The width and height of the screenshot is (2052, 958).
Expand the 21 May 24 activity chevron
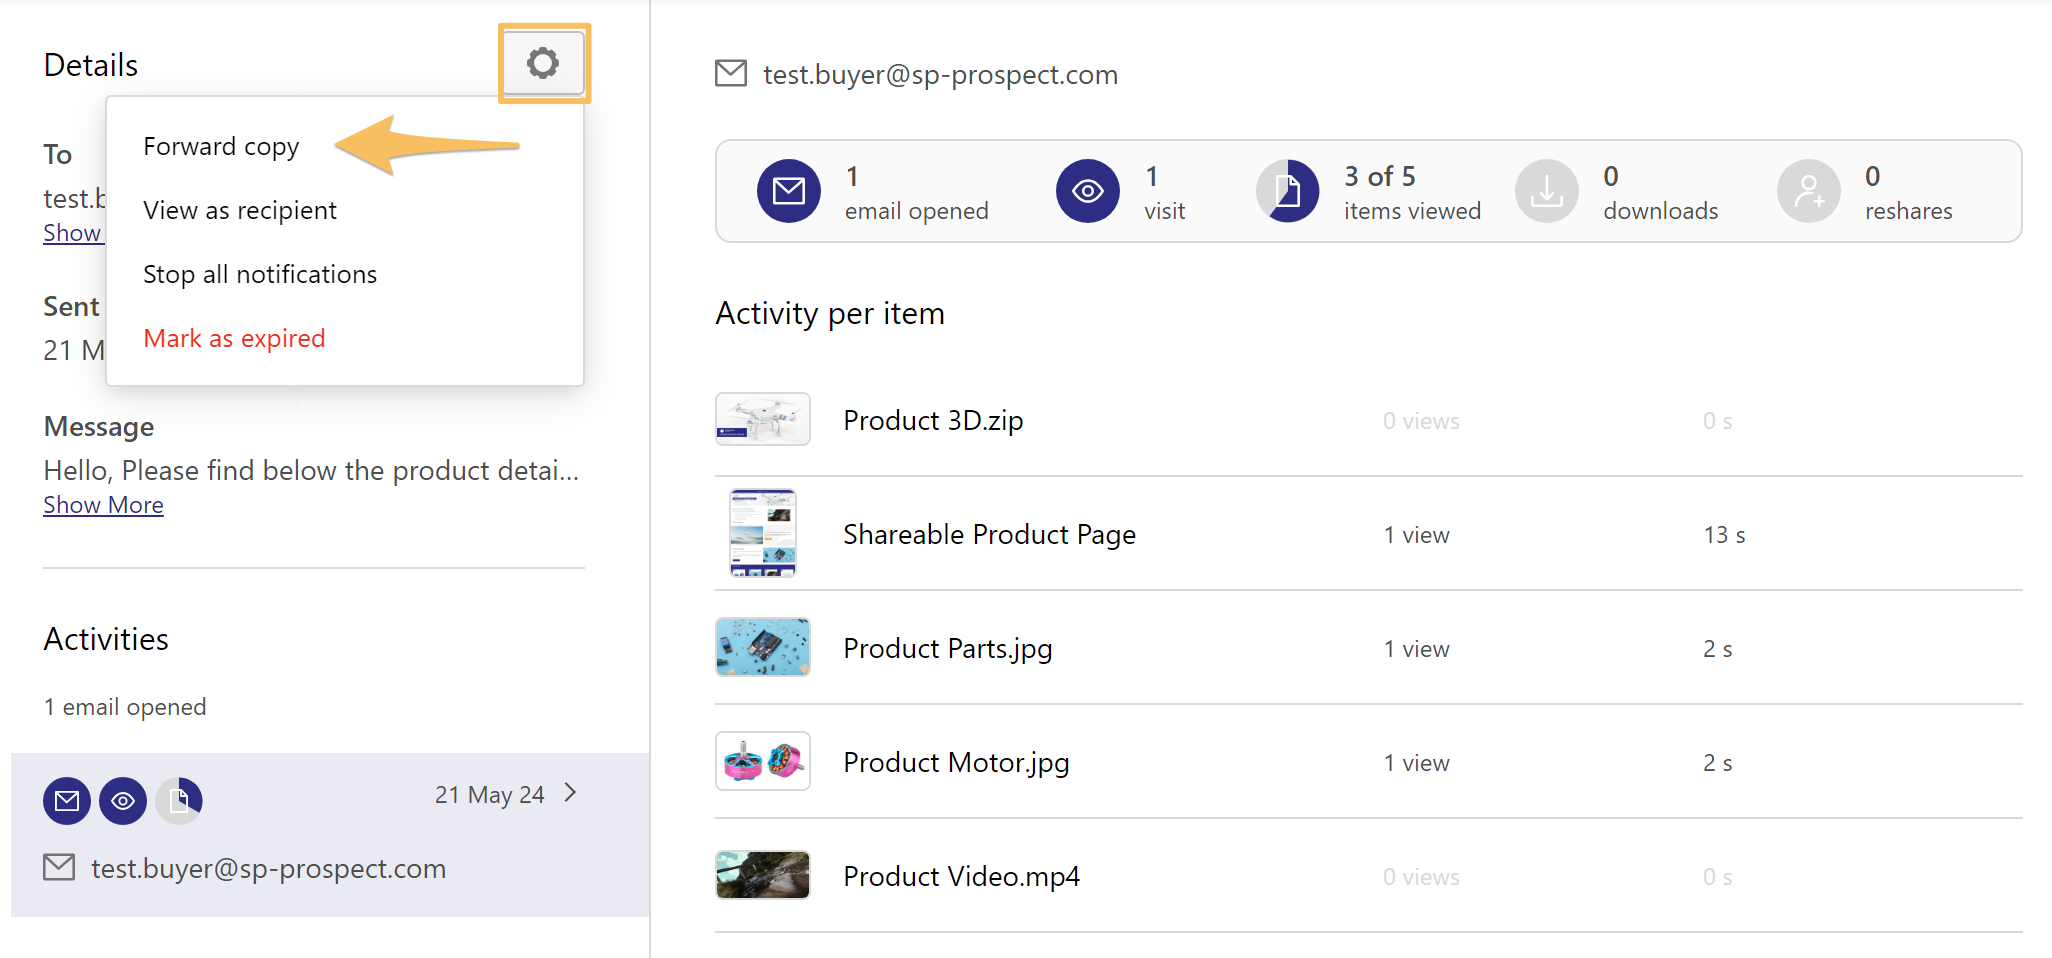[571, 793]
